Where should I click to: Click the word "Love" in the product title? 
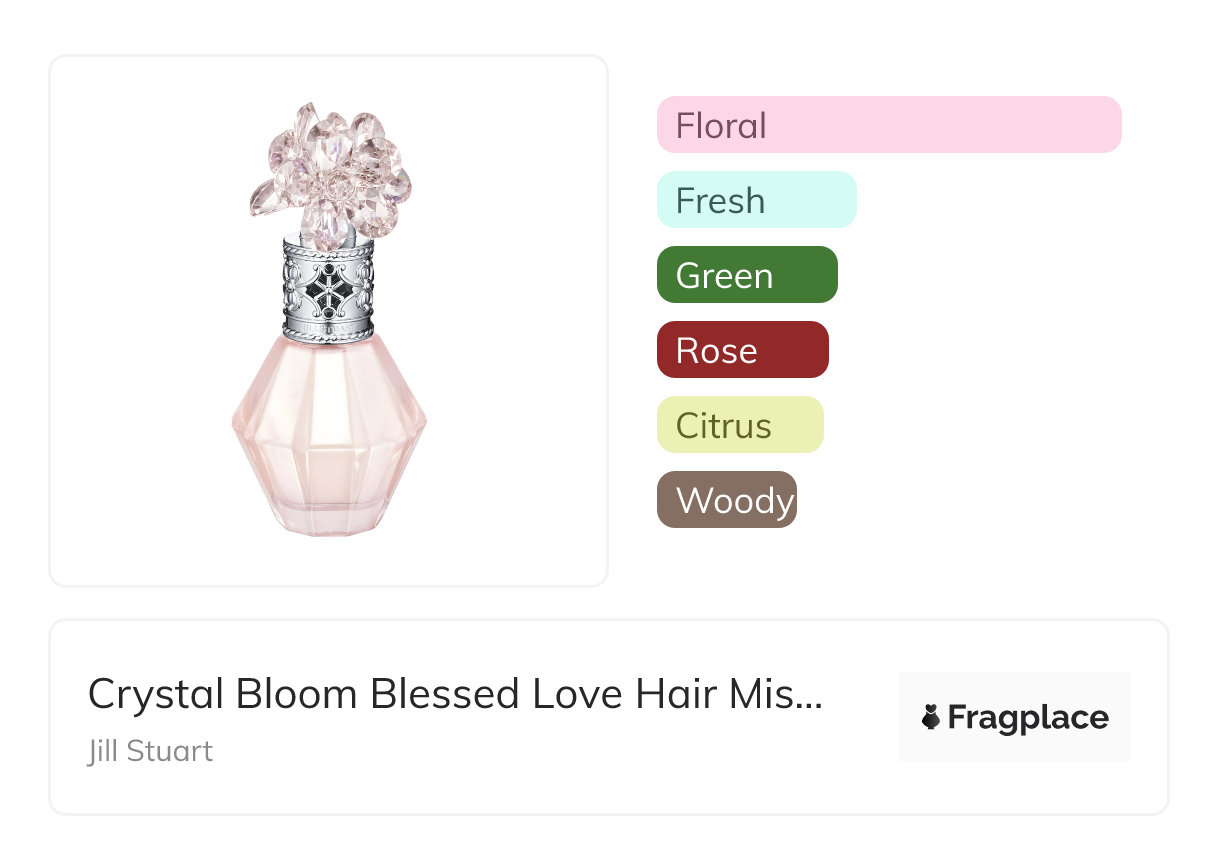[x=580, y=694]
